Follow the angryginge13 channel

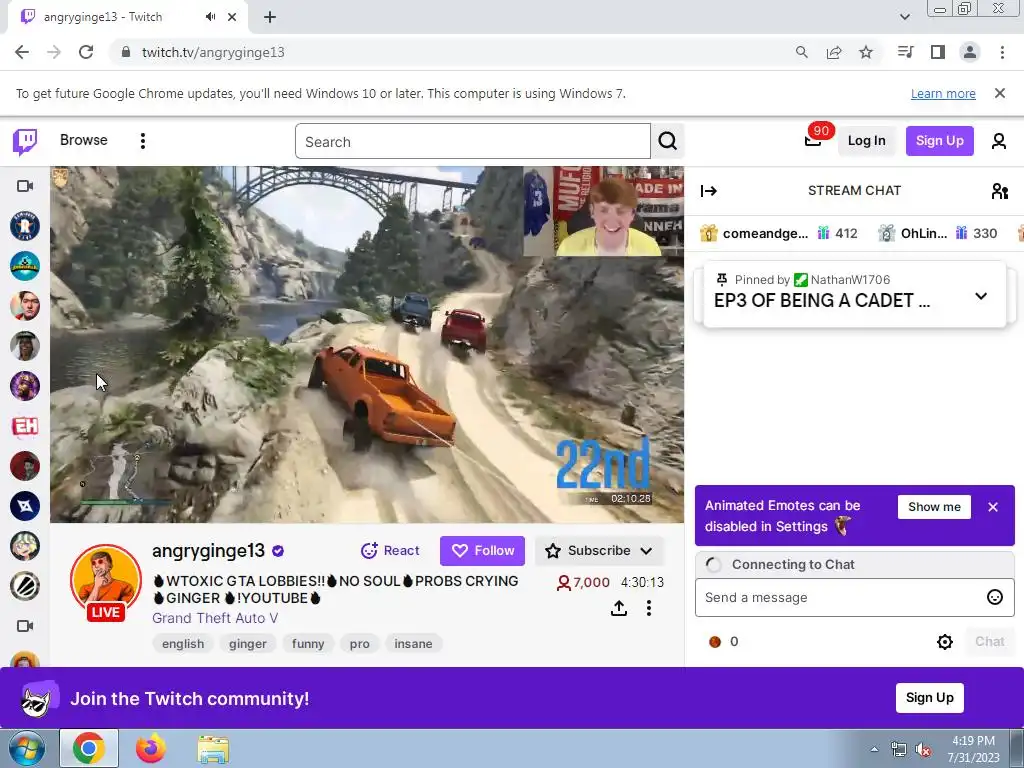pos(482,551)
